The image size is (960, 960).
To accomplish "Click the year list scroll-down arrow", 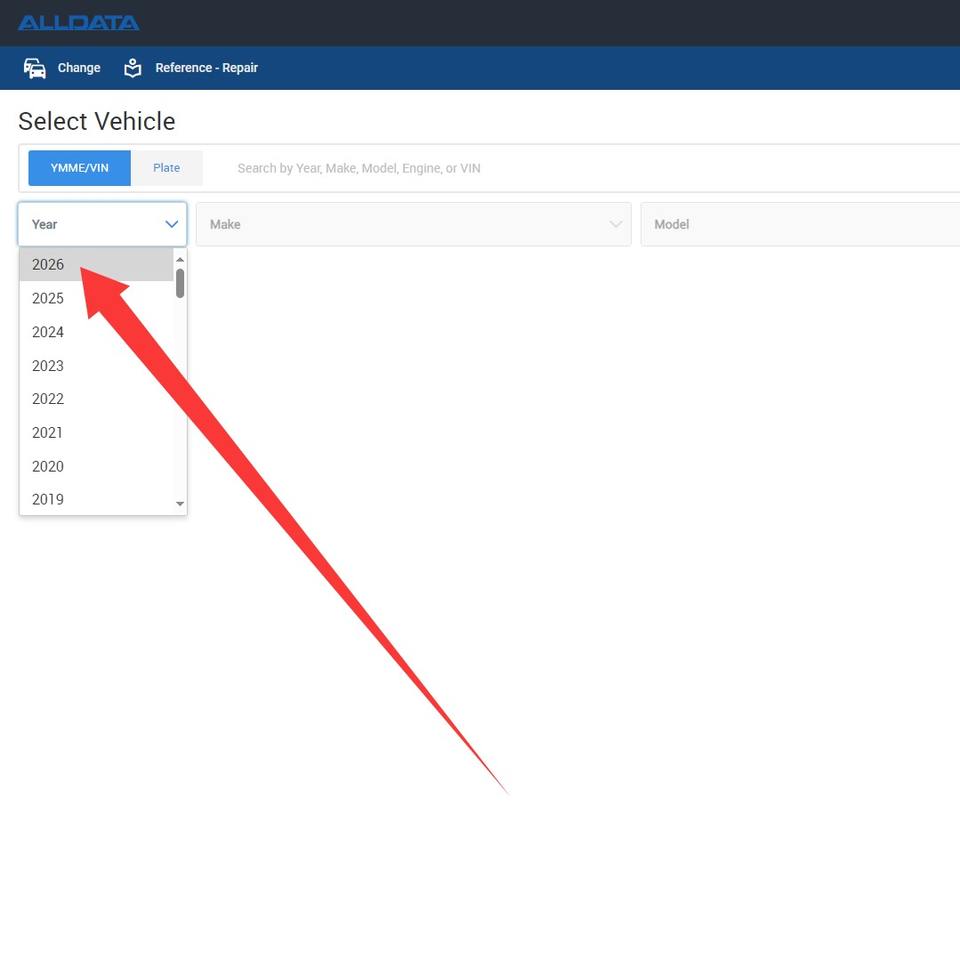I will pyautogui.click(x=180, y=503).
